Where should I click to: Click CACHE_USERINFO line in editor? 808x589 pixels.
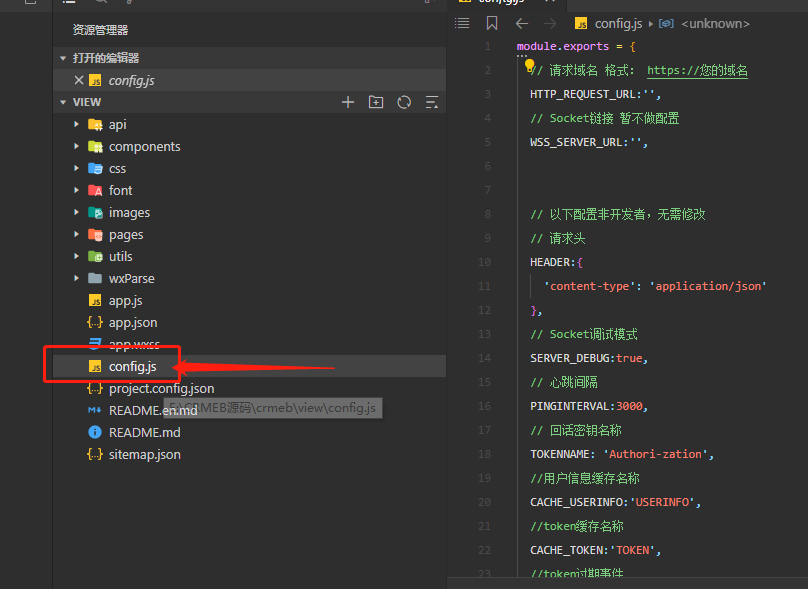pyautogui.click(x=616, y=502)
